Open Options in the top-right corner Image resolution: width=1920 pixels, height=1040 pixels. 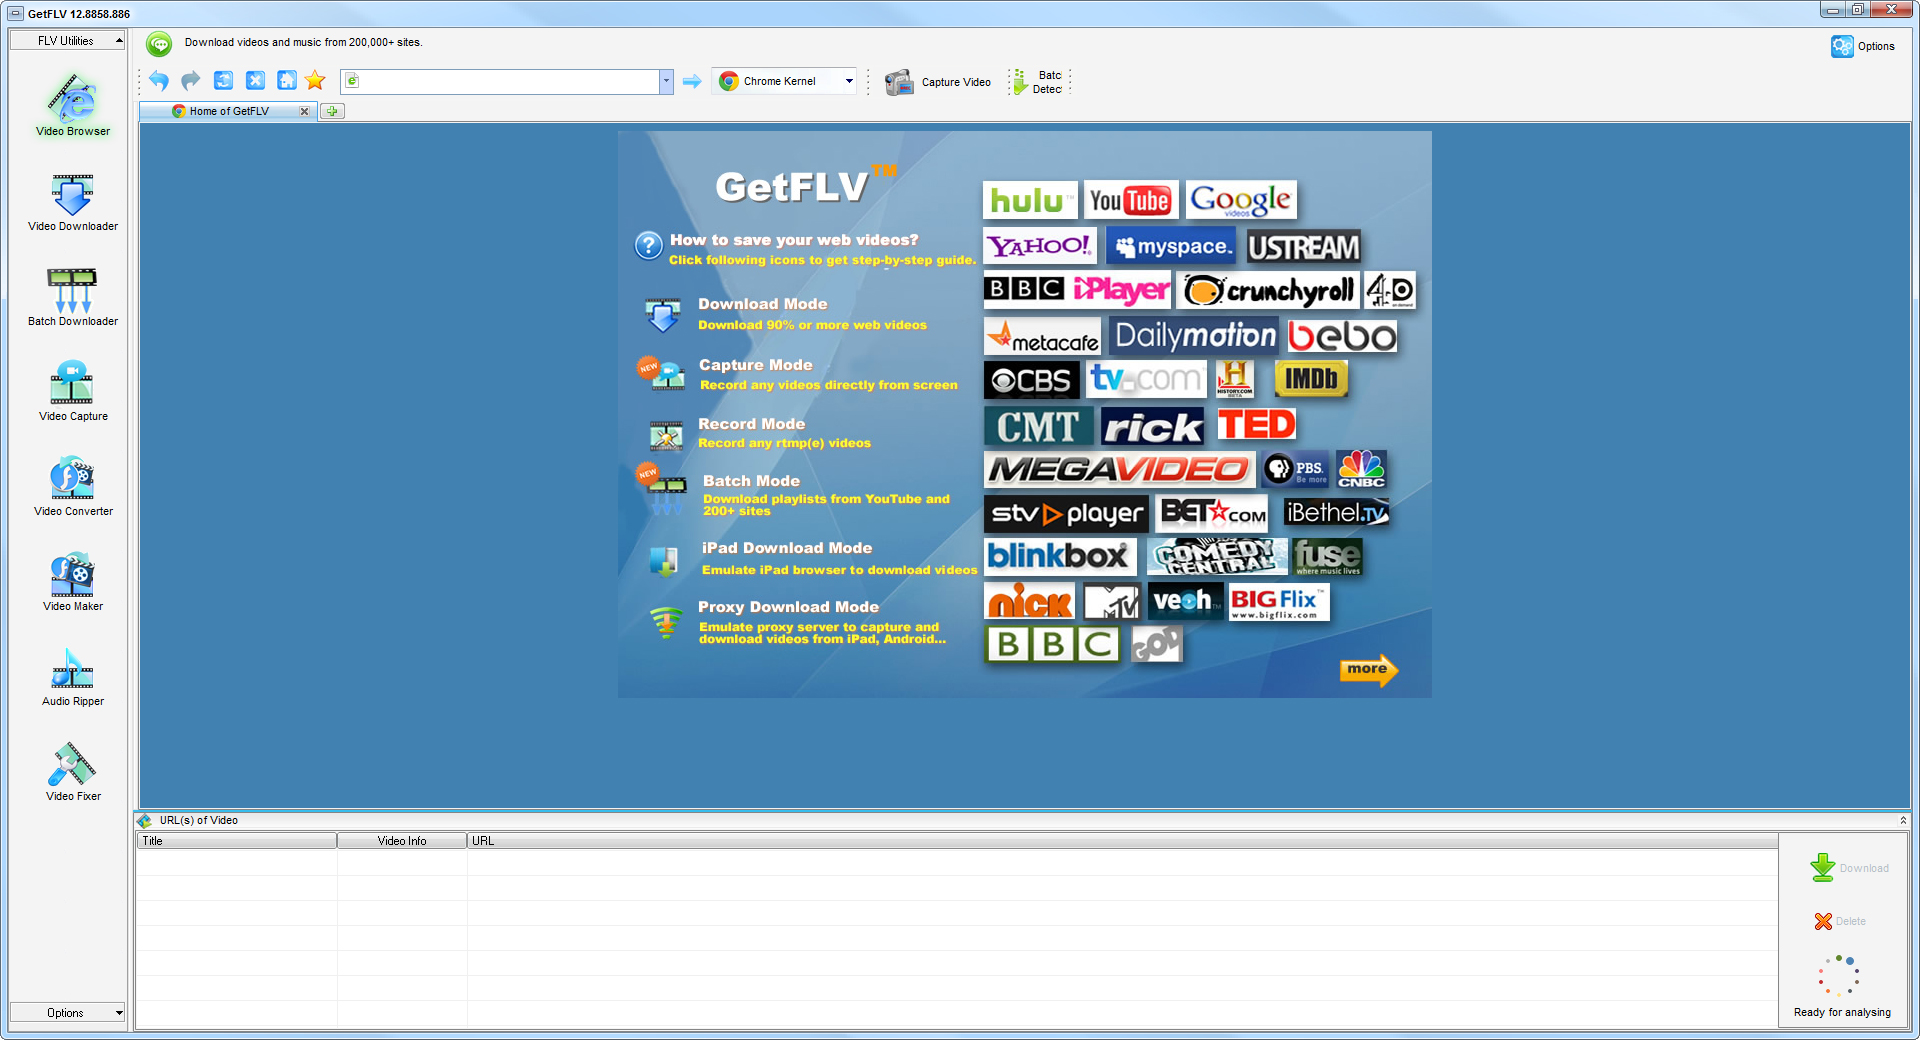coord(1863,46)
